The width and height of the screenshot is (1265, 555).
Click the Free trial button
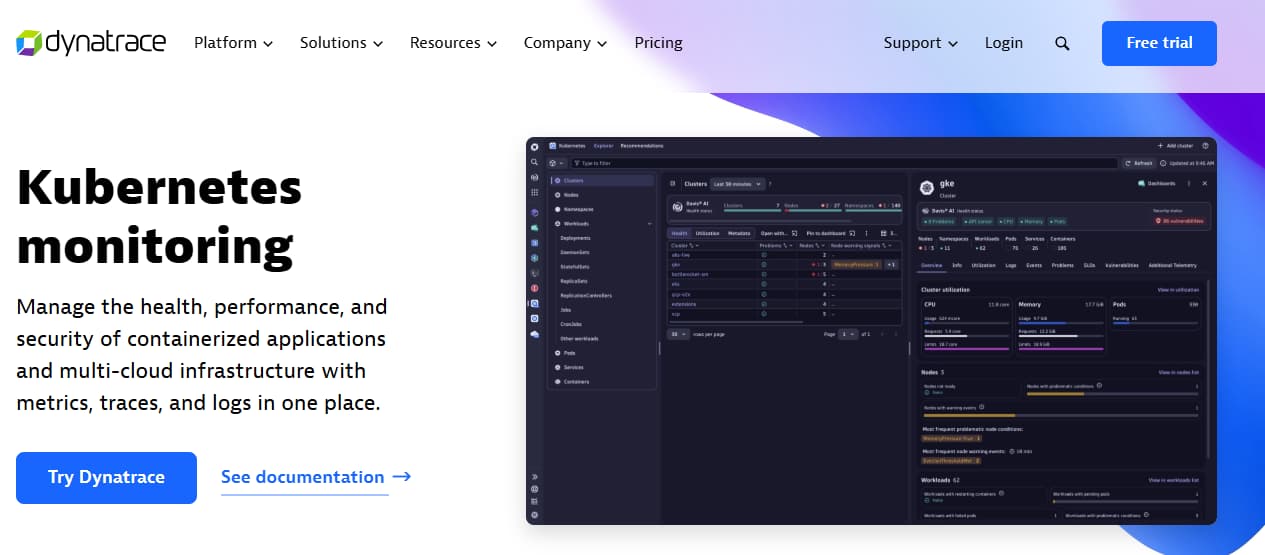pyautogui.click(x=1159, y=43)
